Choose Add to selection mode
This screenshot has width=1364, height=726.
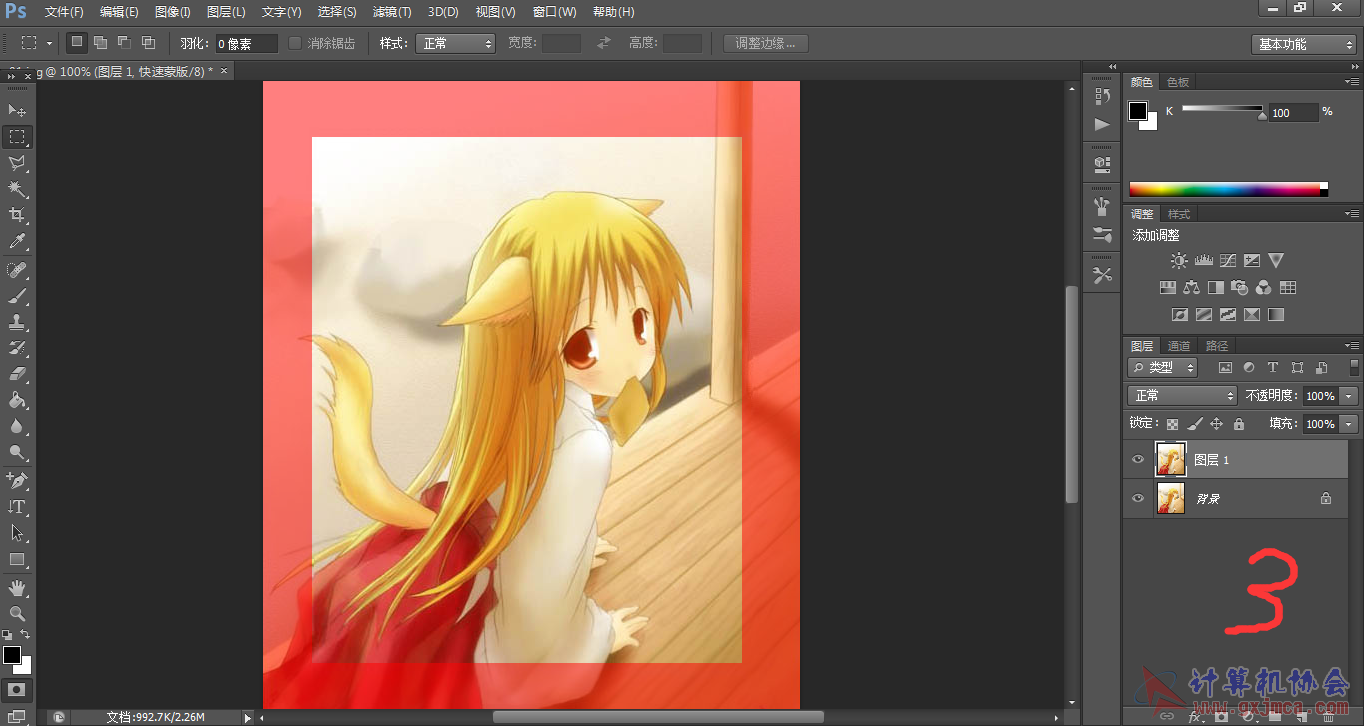tap(101, 43)
